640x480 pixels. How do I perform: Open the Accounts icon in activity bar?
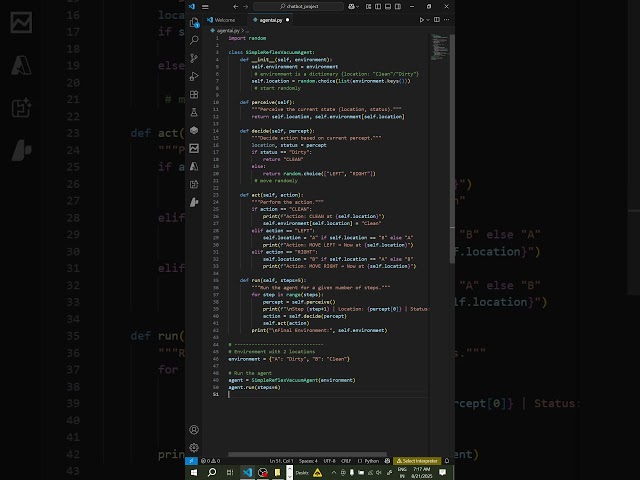click(194, 429)
